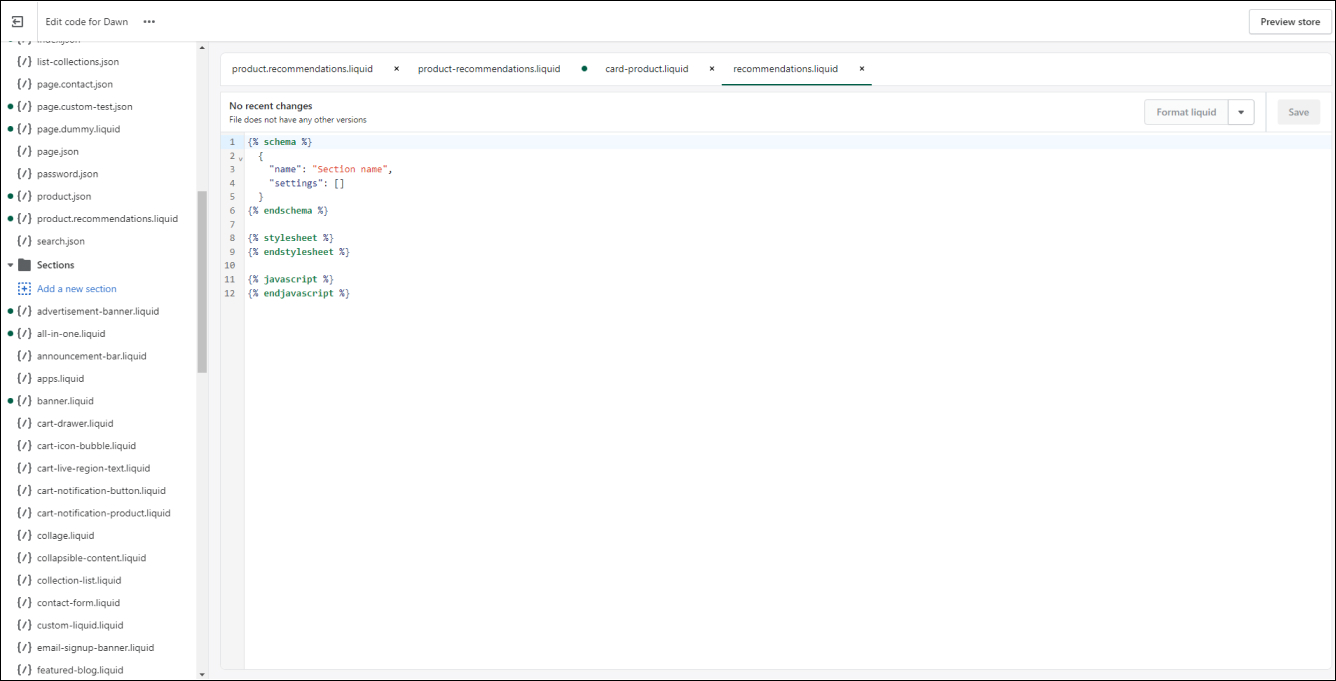Open page.custom-test.json file
The width and height of the screenshot is (1336, 681).
coord(85,107)
